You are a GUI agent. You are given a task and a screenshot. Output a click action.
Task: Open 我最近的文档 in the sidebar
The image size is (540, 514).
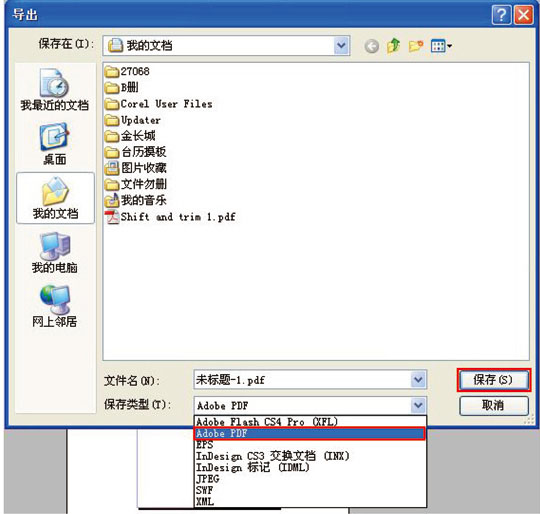click(55, 90)
